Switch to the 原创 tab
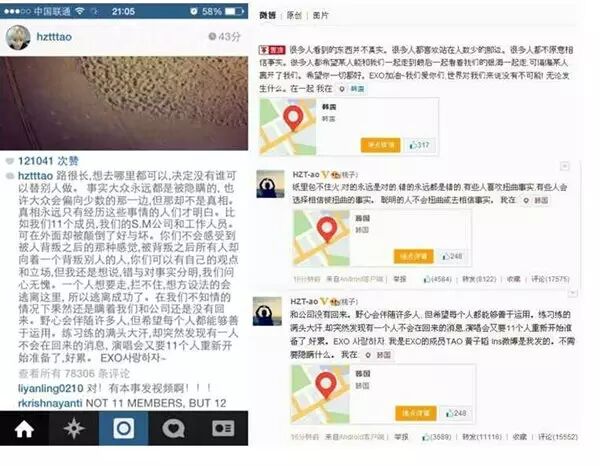 coord(294,15)
